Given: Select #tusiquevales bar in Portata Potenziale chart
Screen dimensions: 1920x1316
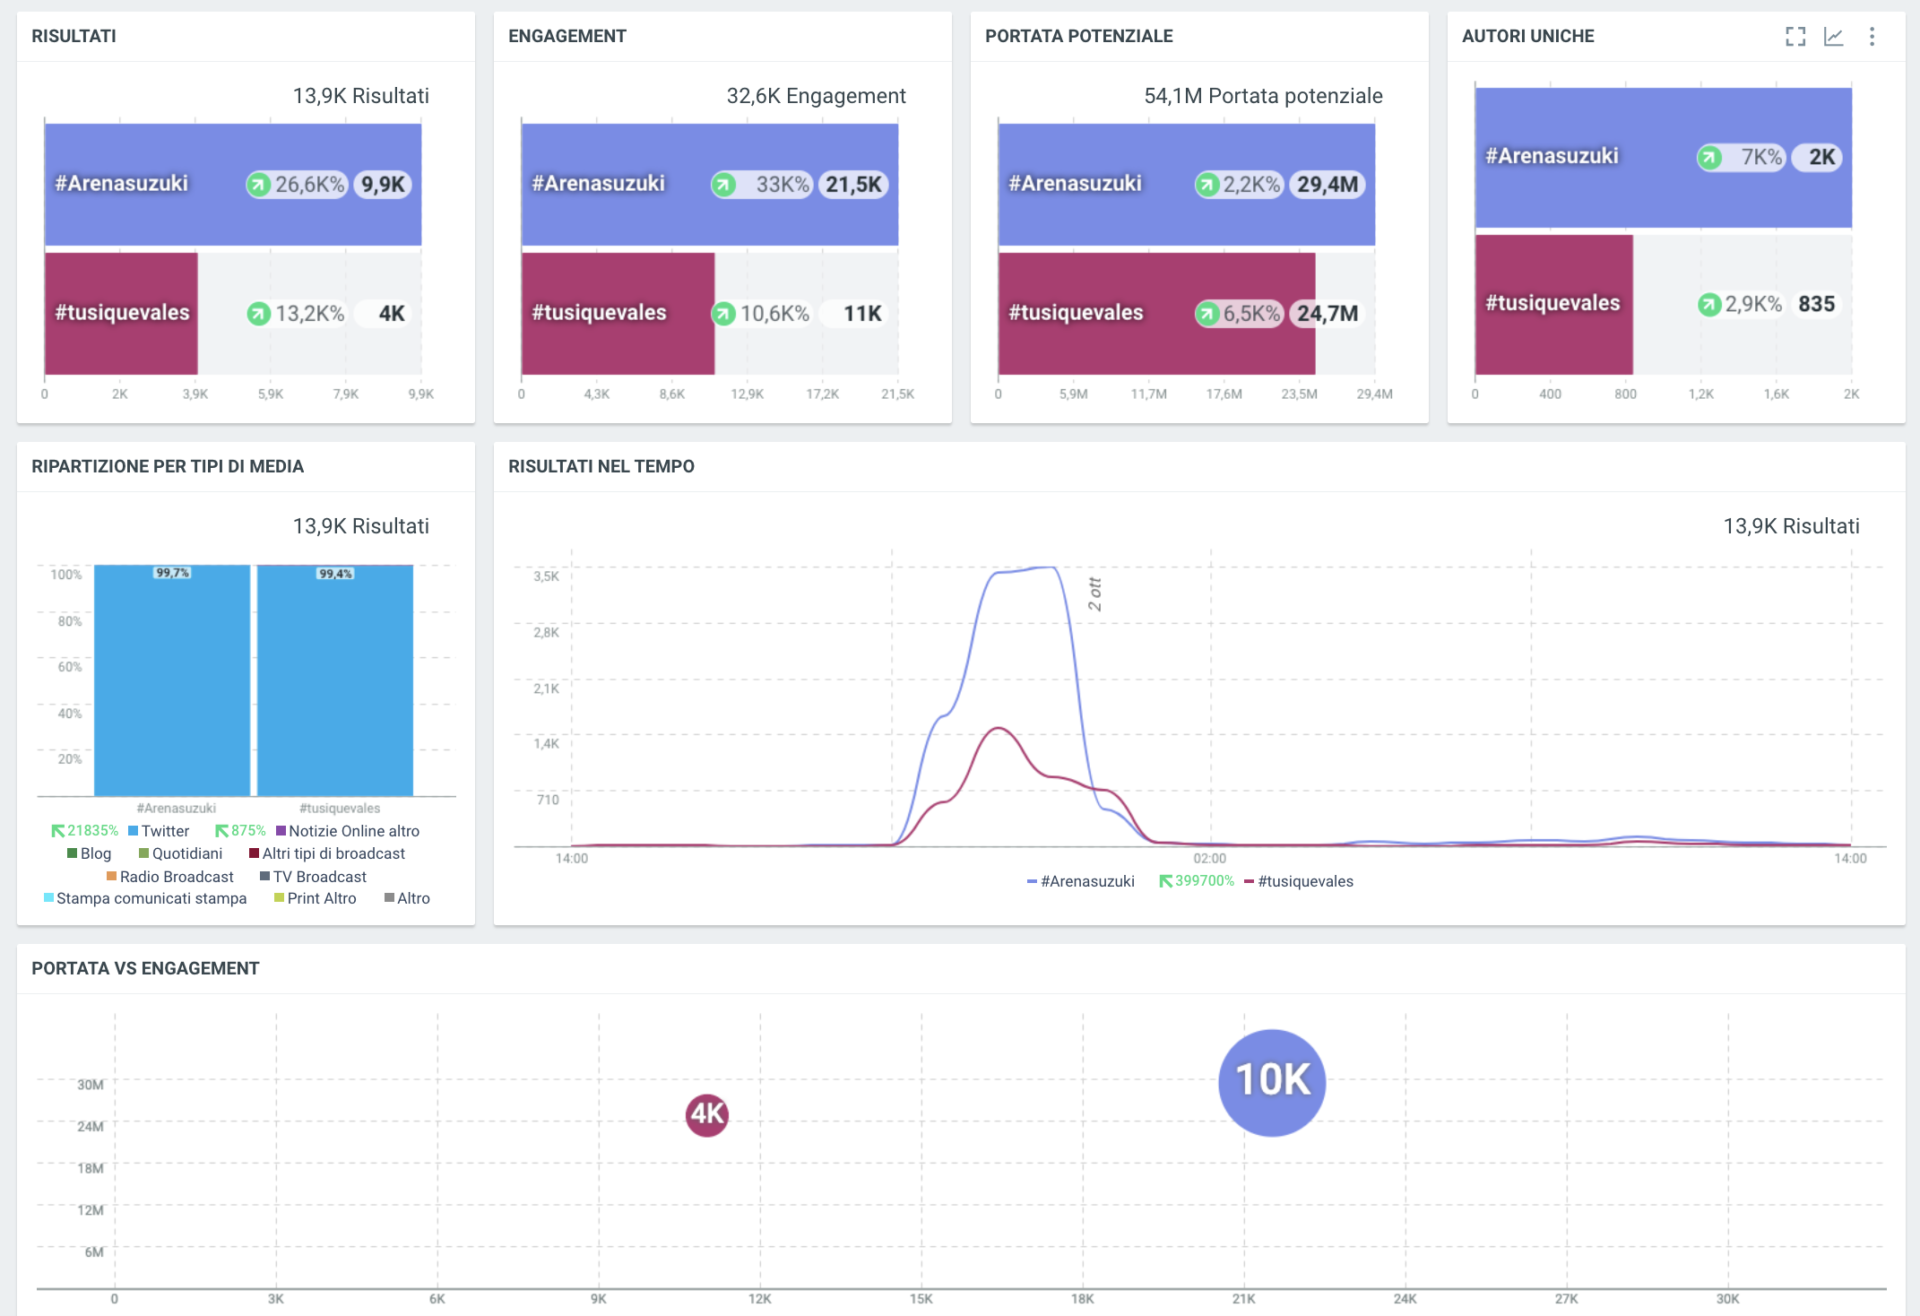Looking at the screenshot, I should click(x=1157, y=314).
